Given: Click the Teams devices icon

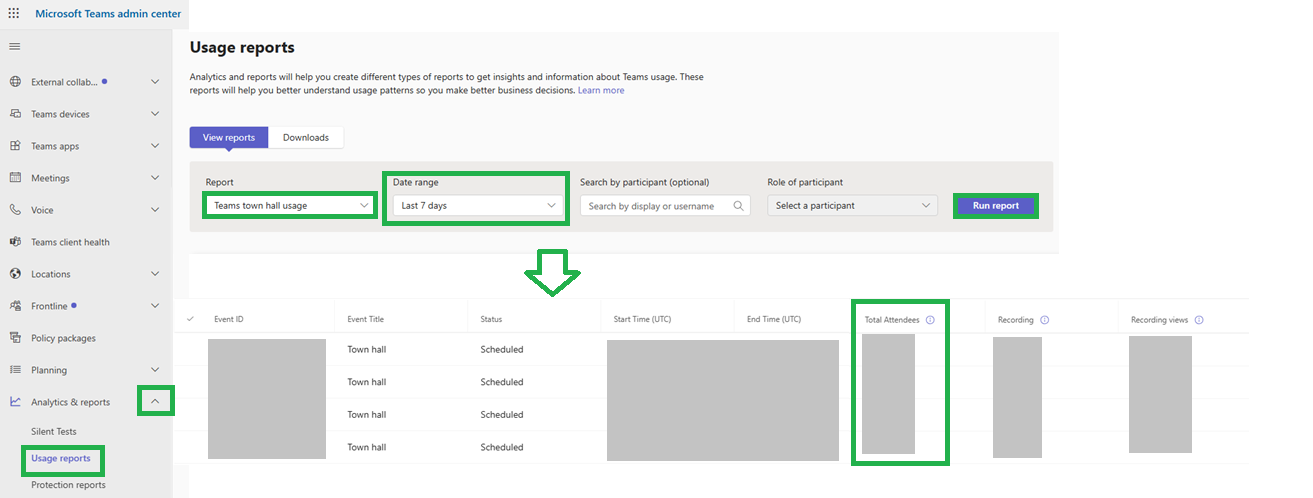Looking at the screenshot, I should [15, 114].
